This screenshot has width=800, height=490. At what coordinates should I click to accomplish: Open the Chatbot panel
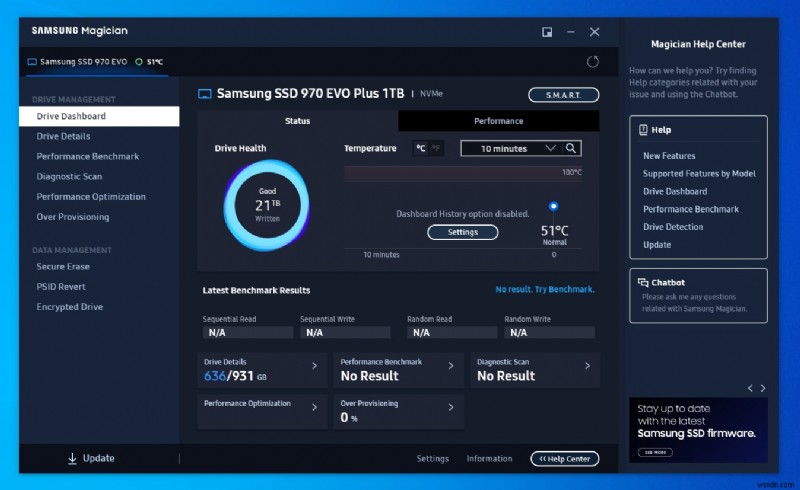698,296
